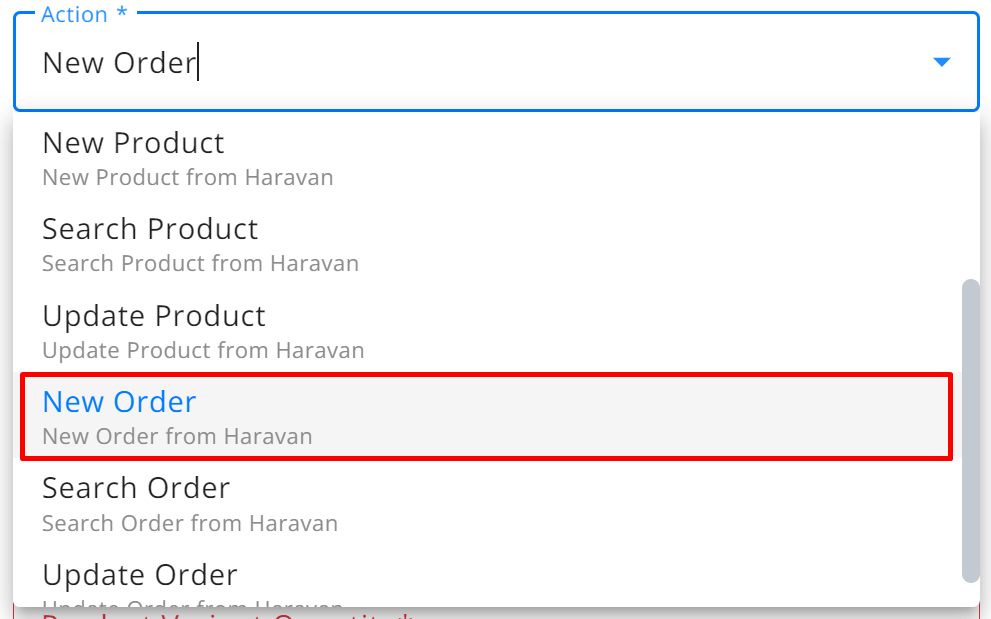
Task: Click the 'Update Product' option title
Action: pyautogui.click(x=154, y=316)
